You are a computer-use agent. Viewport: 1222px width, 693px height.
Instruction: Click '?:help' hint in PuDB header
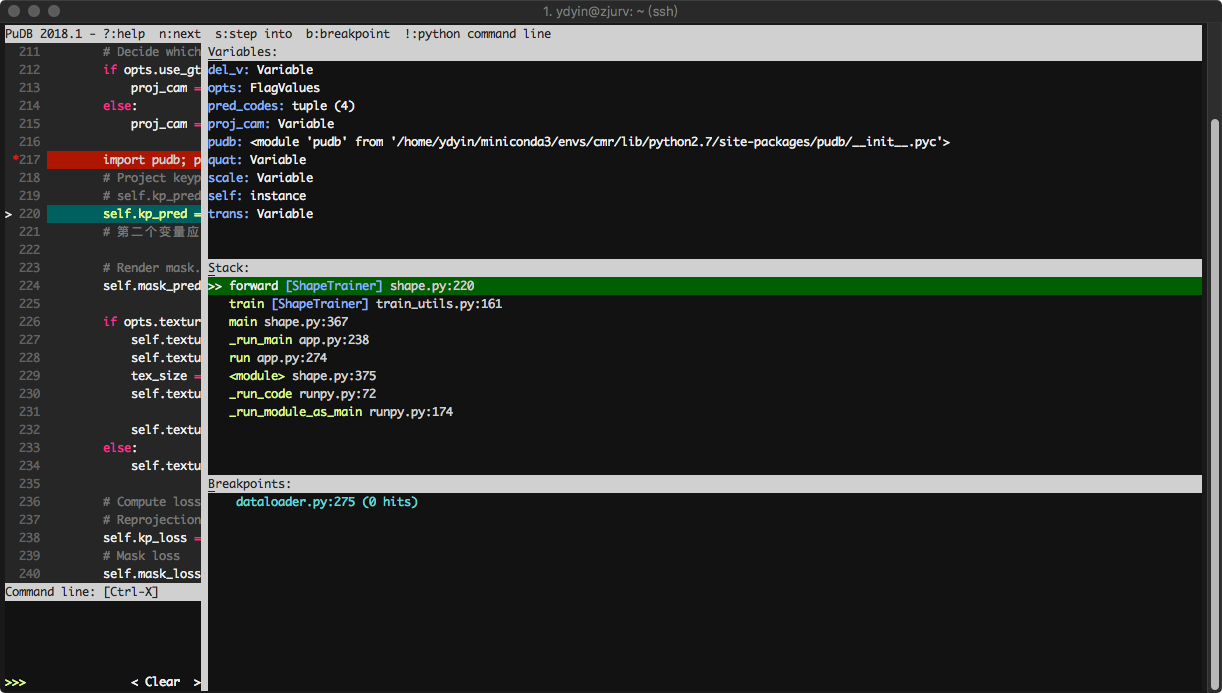pos(124,34)
